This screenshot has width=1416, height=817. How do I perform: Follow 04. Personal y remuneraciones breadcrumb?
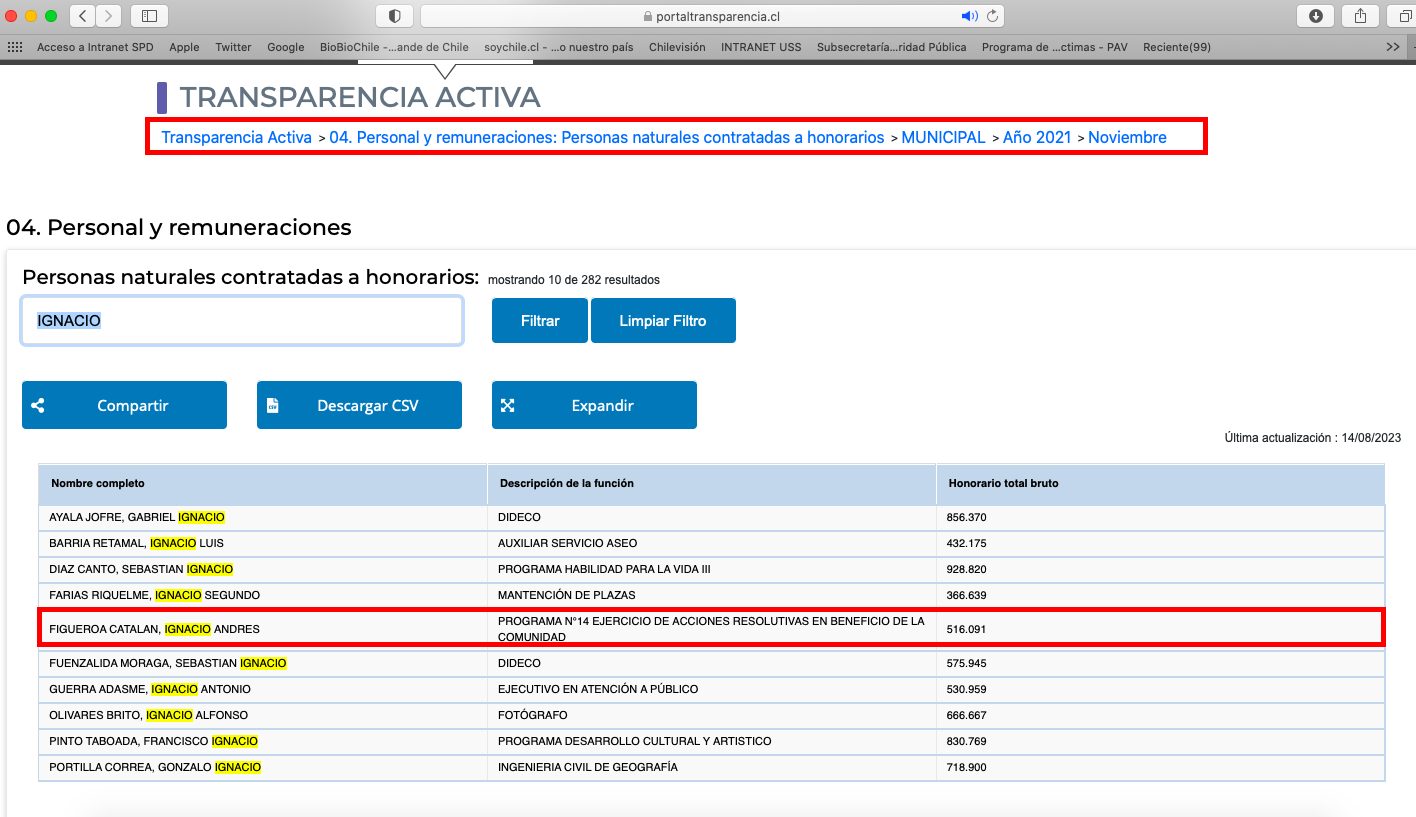(x=607, y=137)
